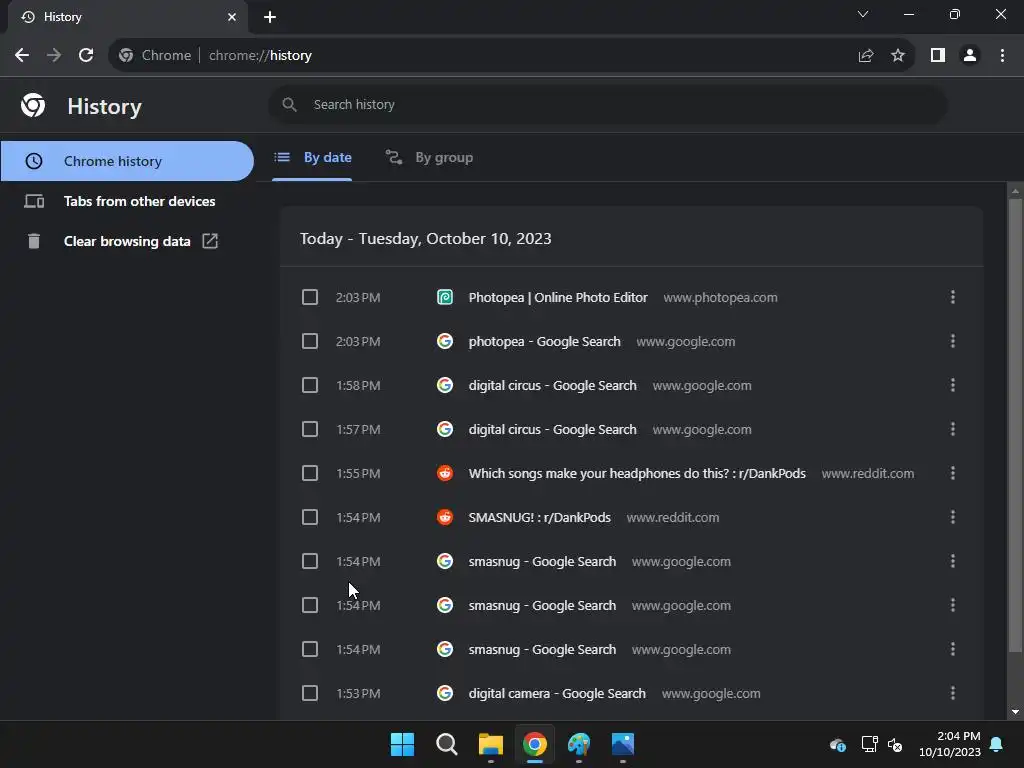Click the history page vertical scrollbar
The image size is (1024, 768).
click(1015, 424)
